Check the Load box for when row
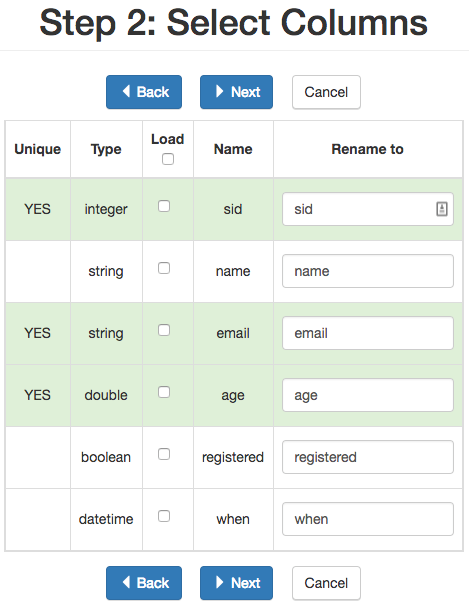Screen dimensions: 469x606 (164, 516)
